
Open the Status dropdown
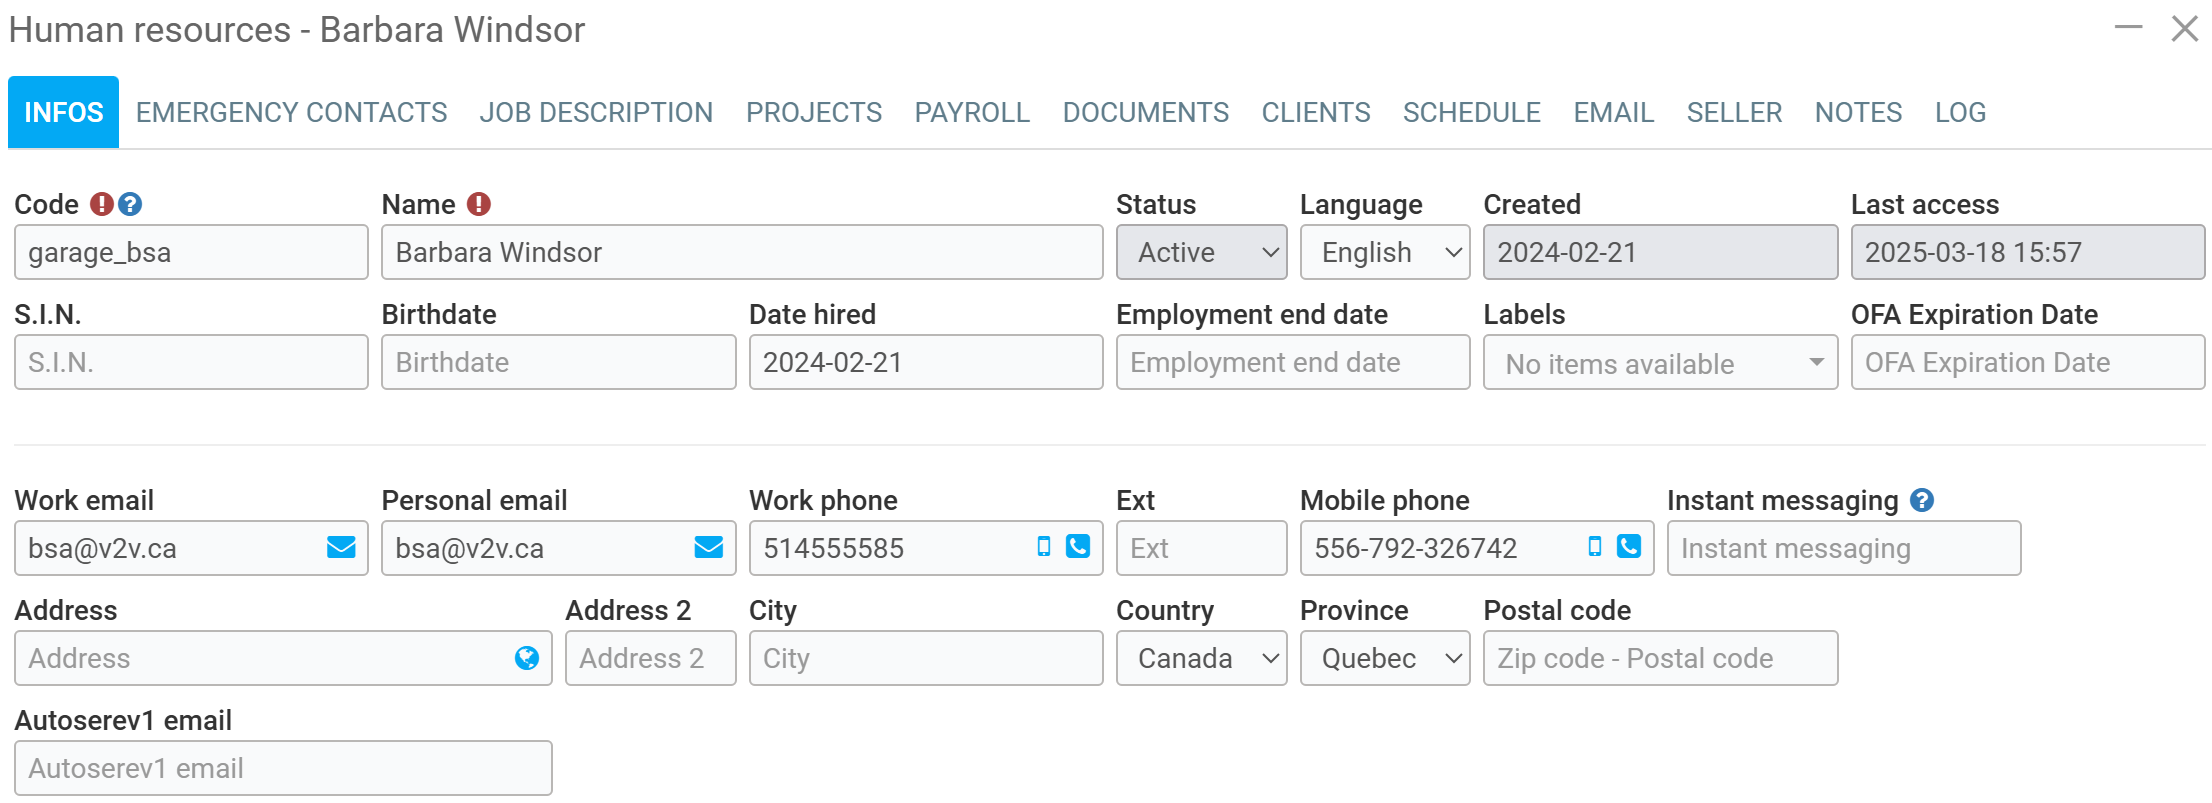pos(1201,252)
